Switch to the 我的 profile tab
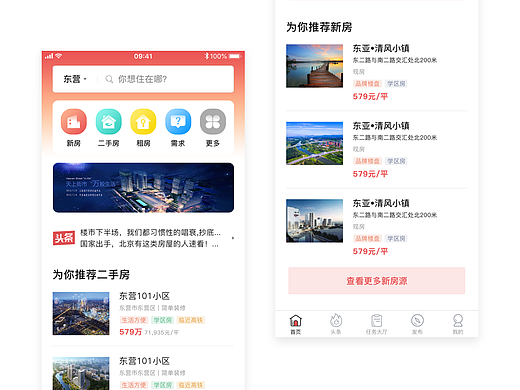The height and width of the screenshot is (390, 520). pos(458,324)
